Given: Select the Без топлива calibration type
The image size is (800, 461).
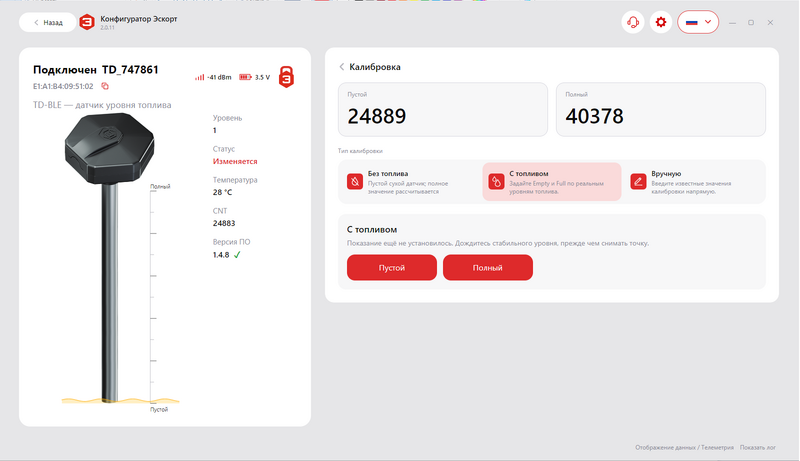Looking at the screenshot, I should tap(411, 182).
